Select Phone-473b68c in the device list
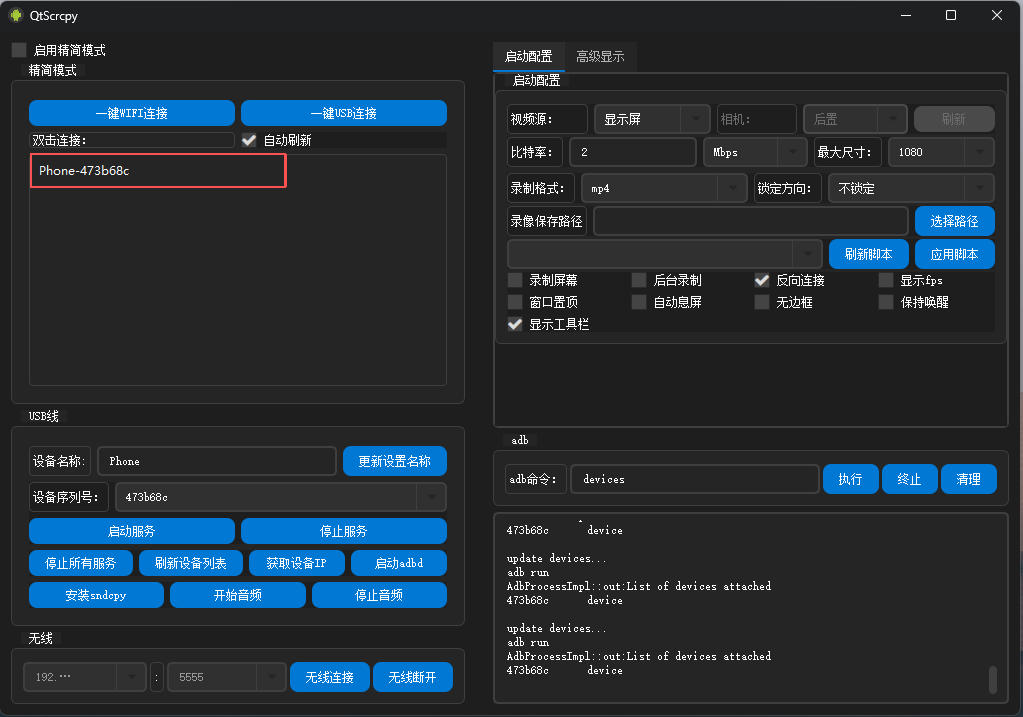1023x717 pixels. point(158,171)
